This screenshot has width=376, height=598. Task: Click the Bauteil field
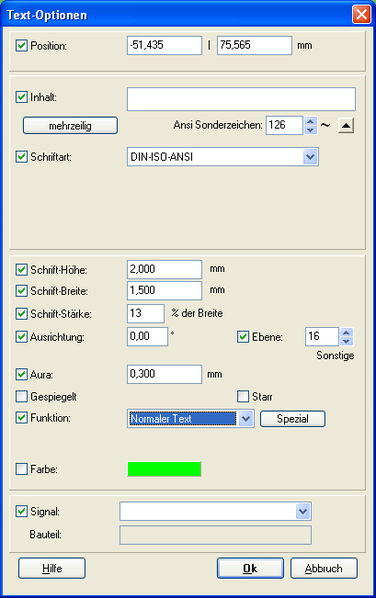(215, 535)
